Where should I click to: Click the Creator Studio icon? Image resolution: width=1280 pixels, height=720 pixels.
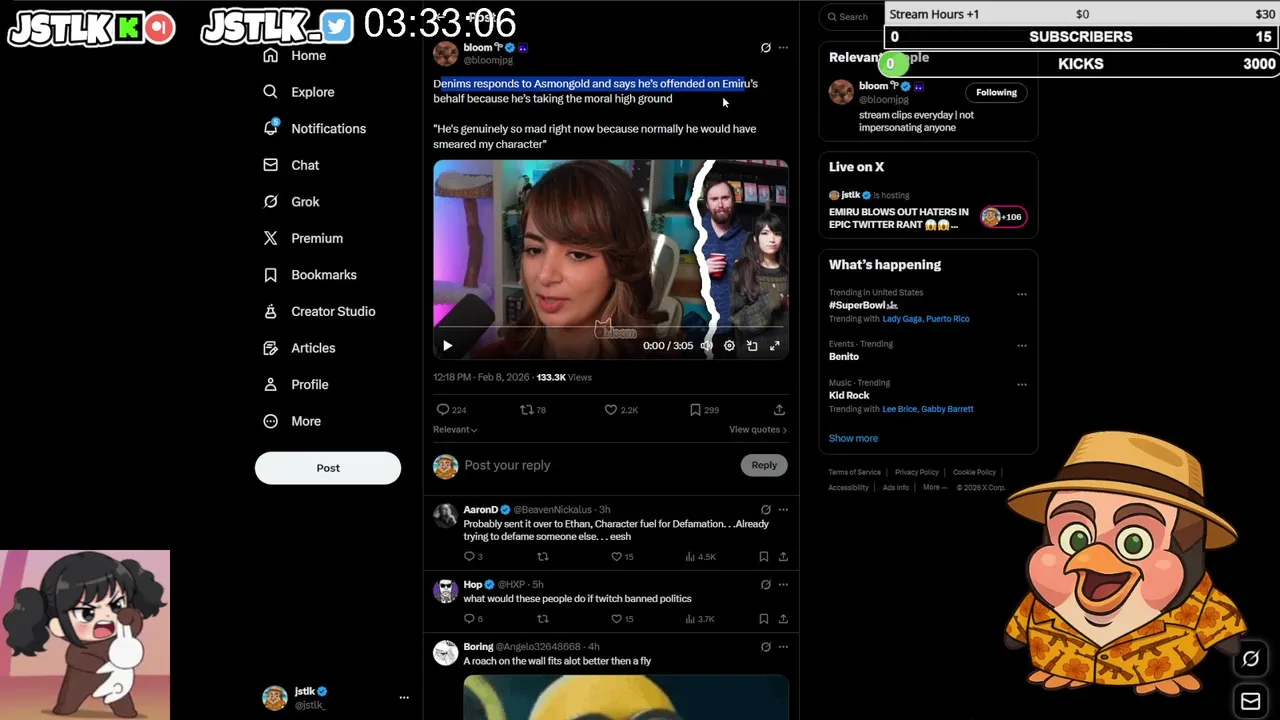click(270, 311)
